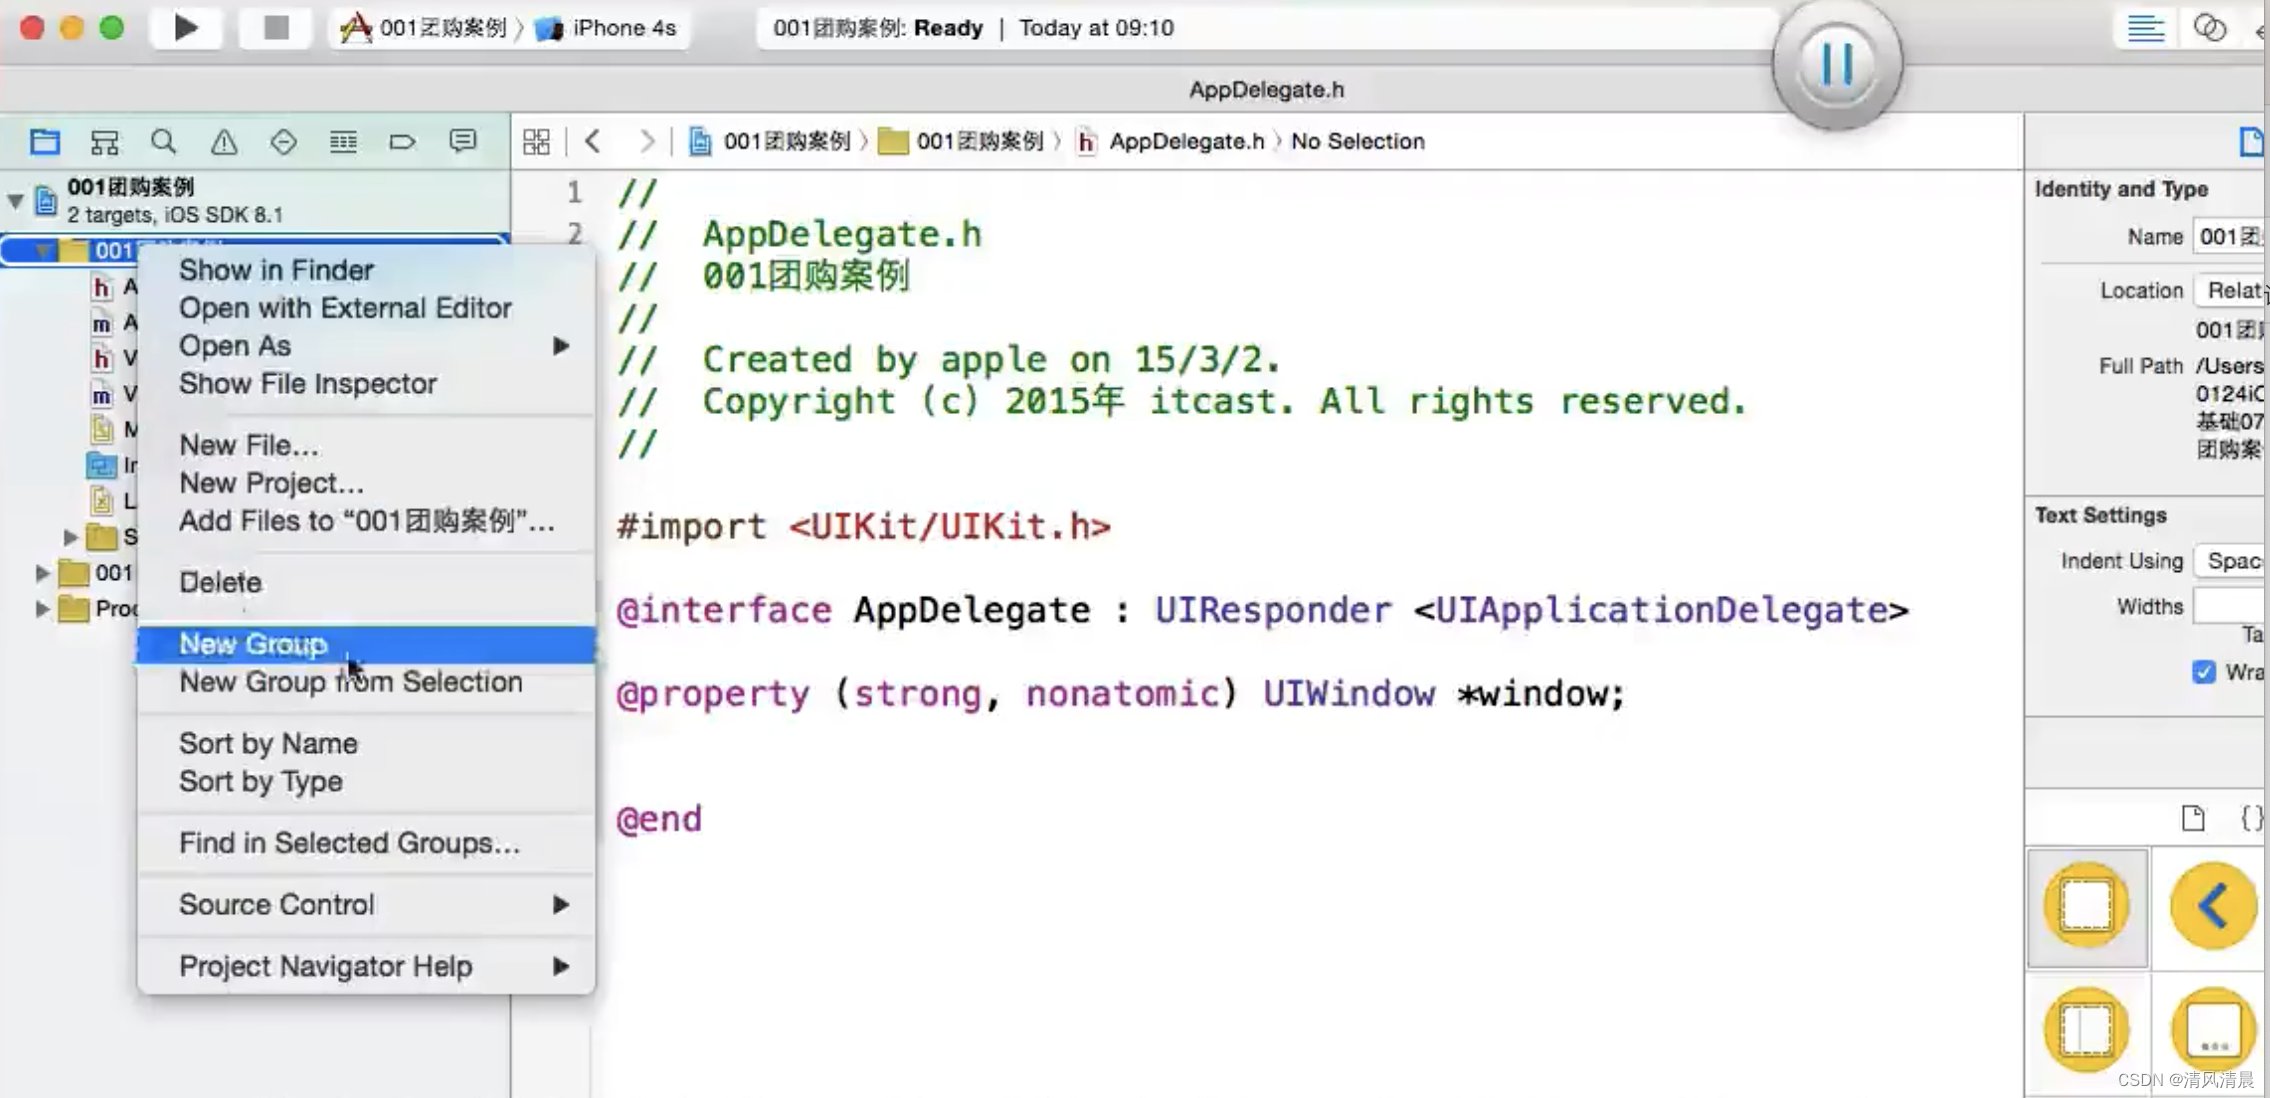Click Delete in the context menu
Screen dimensions: 2270x1098
(220, 582)
